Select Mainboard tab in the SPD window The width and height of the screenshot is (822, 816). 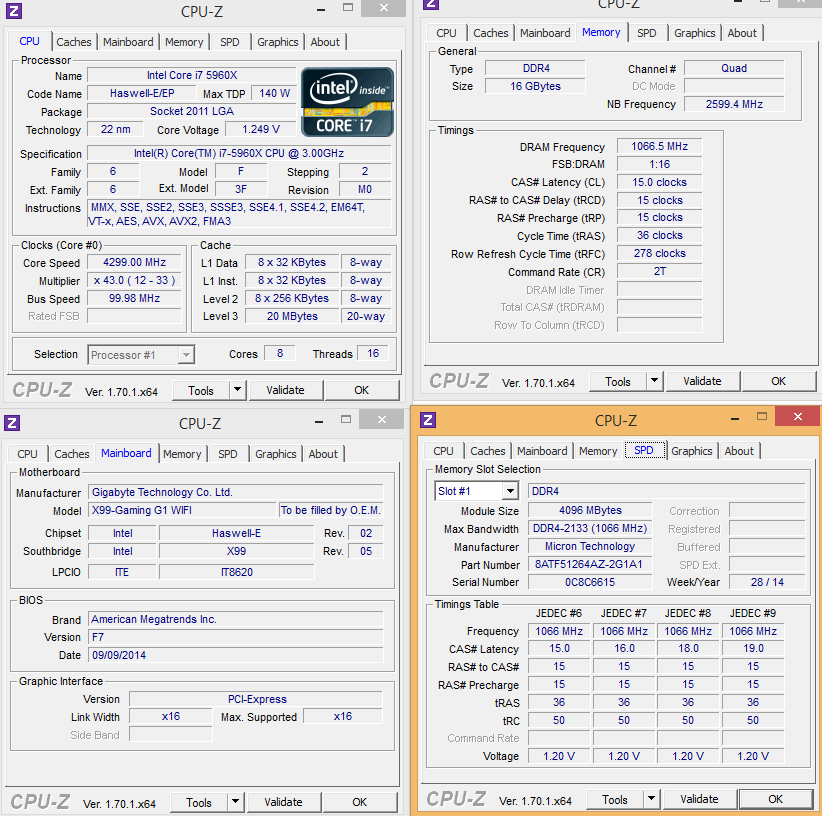point(542,451)
